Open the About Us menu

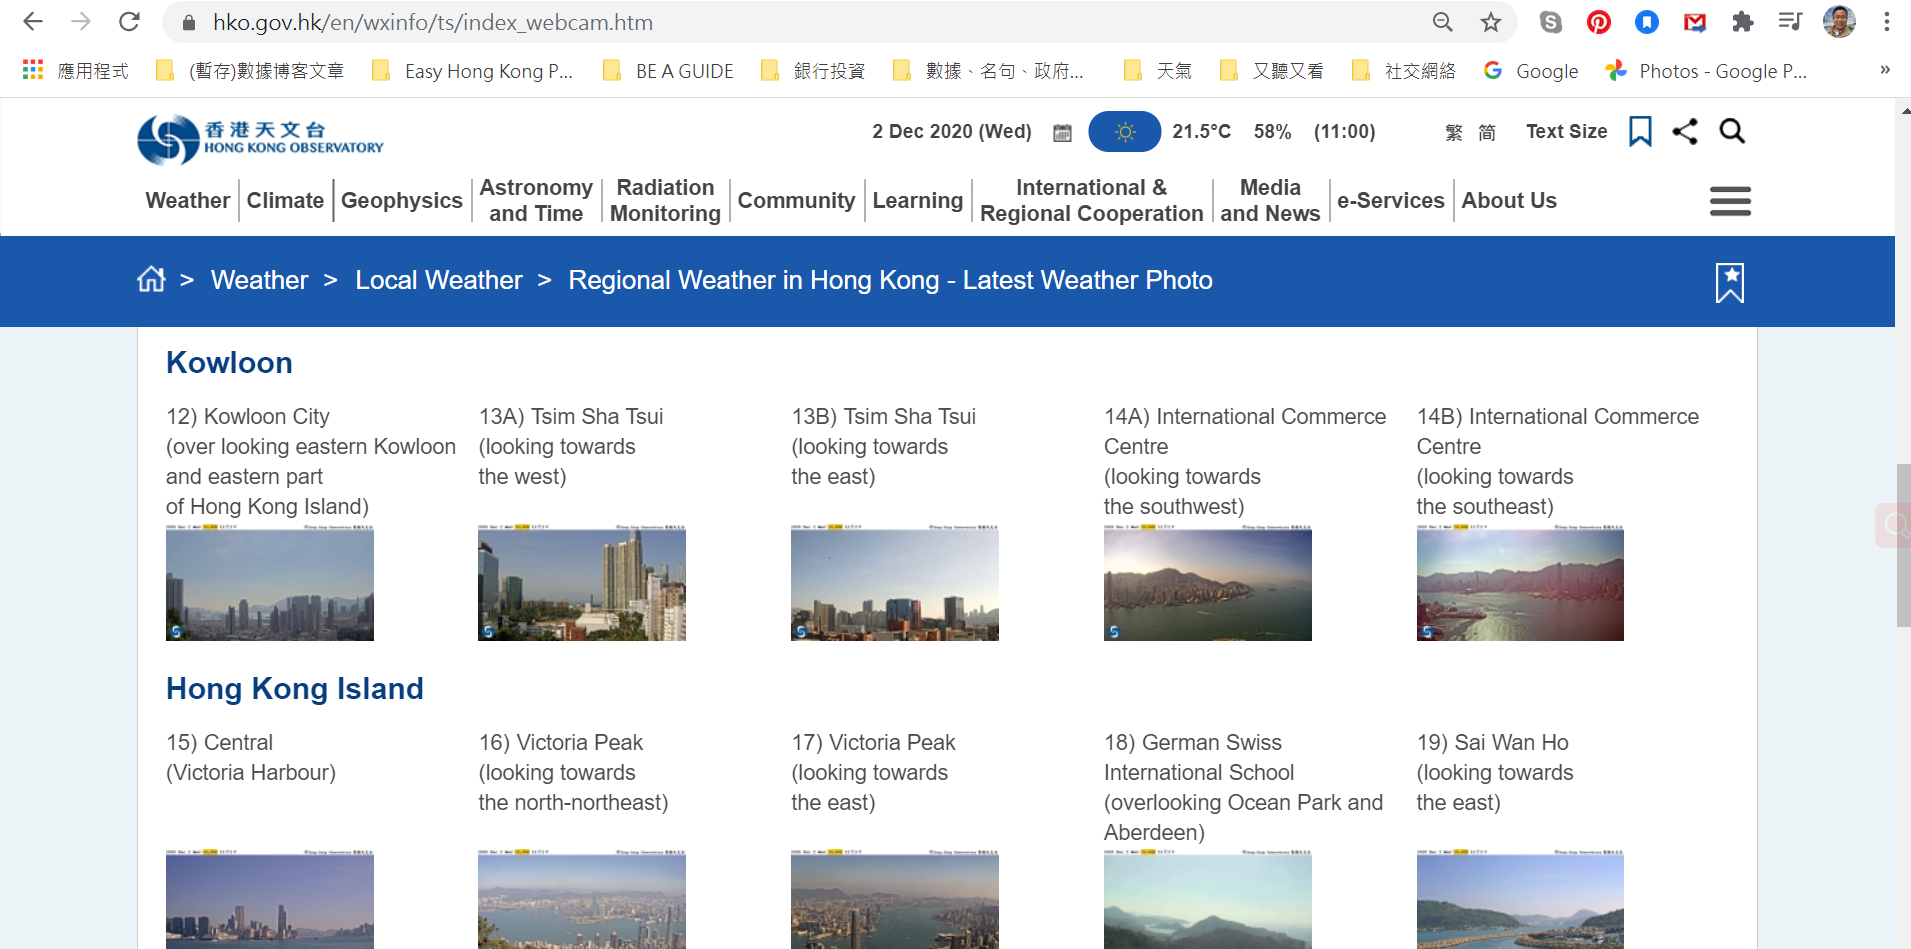tap(1509, 200)
